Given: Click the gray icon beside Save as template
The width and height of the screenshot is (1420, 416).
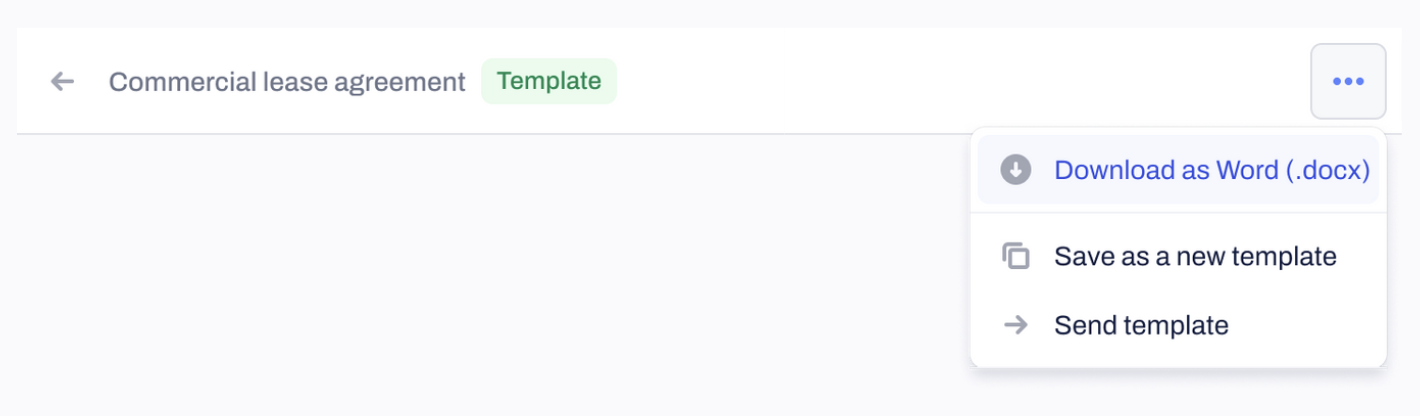Looking at the screenshot, I should tap(1016, 256).
